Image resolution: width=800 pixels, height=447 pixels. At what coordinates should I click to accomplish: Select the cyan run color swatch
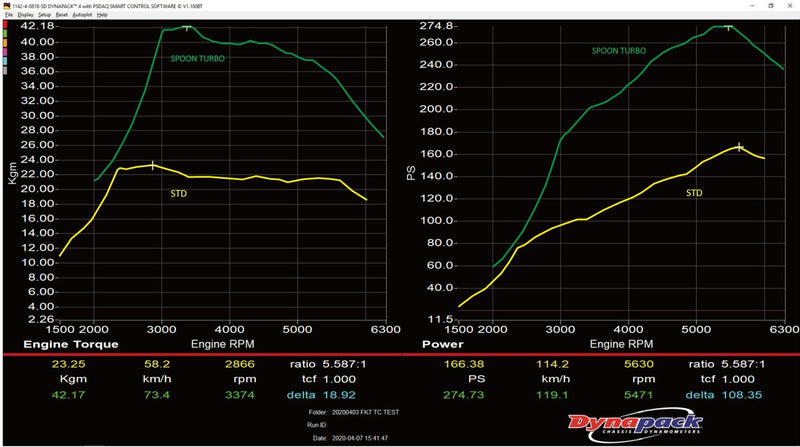3,62
